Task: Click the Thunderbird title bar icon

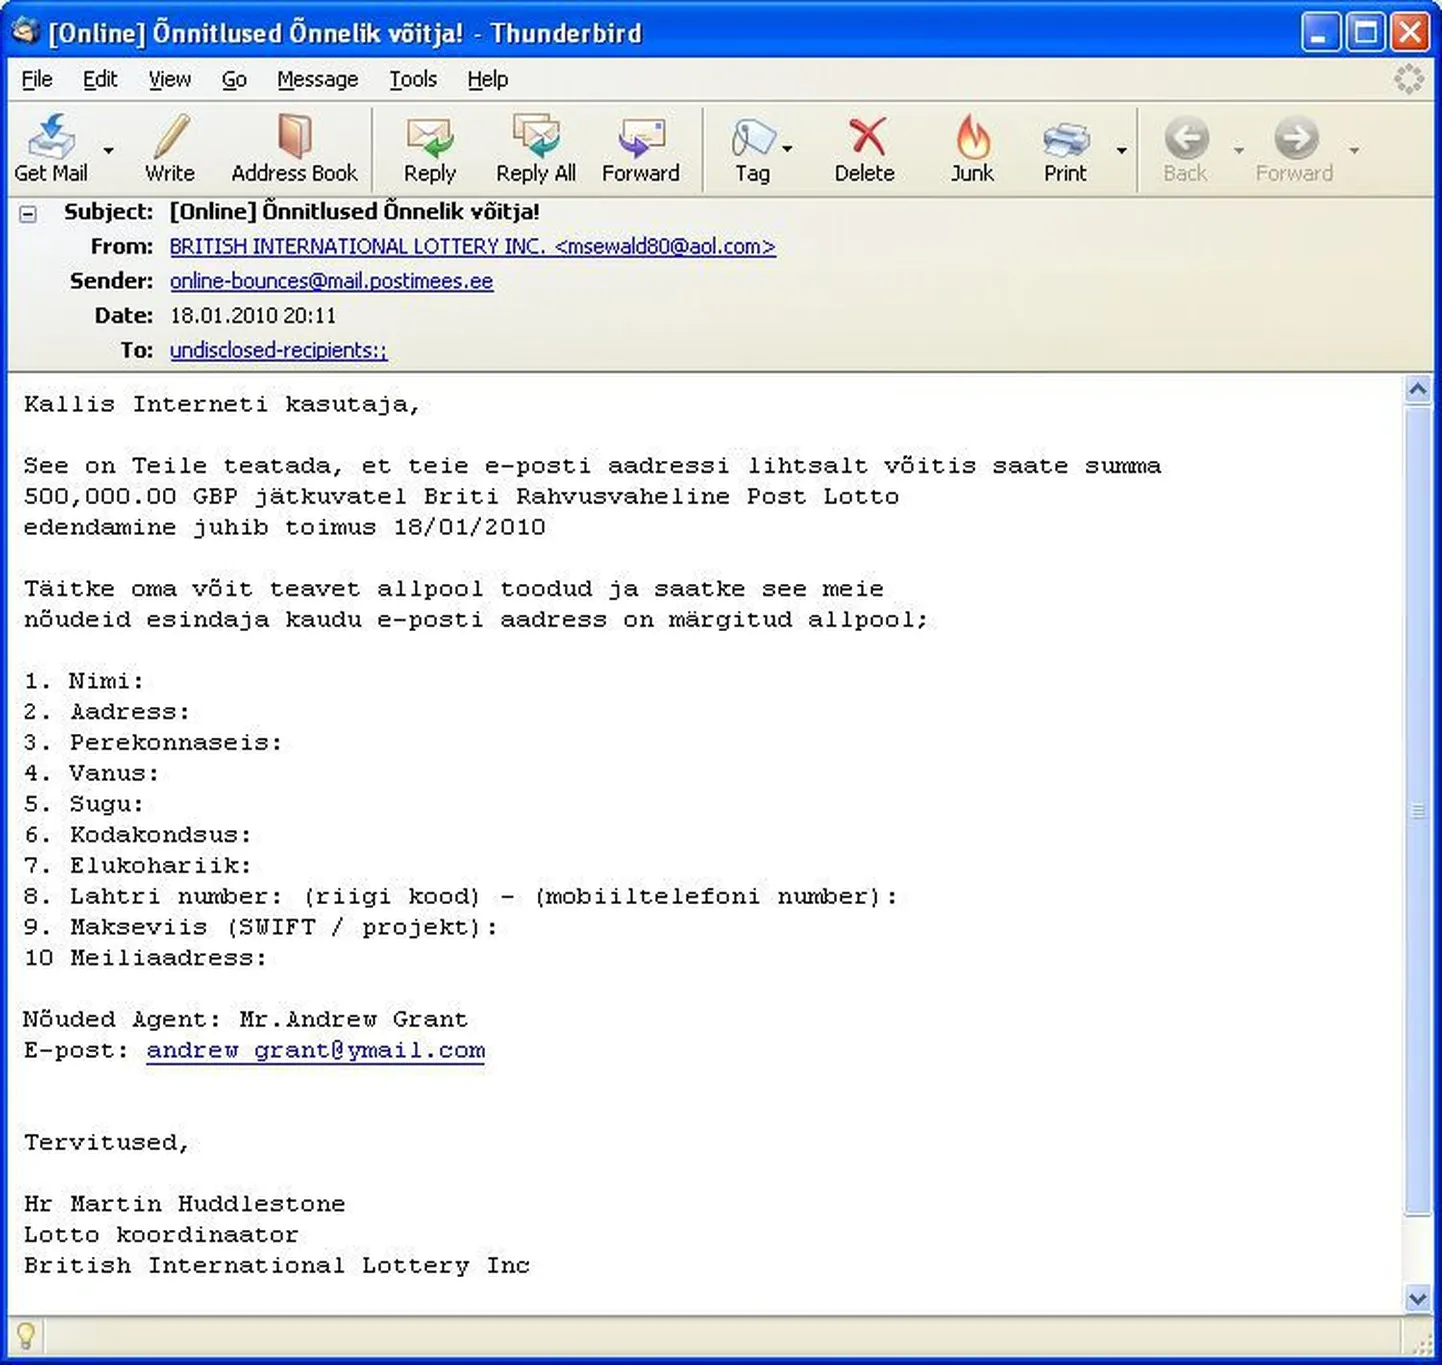Action: pos(25,32)
